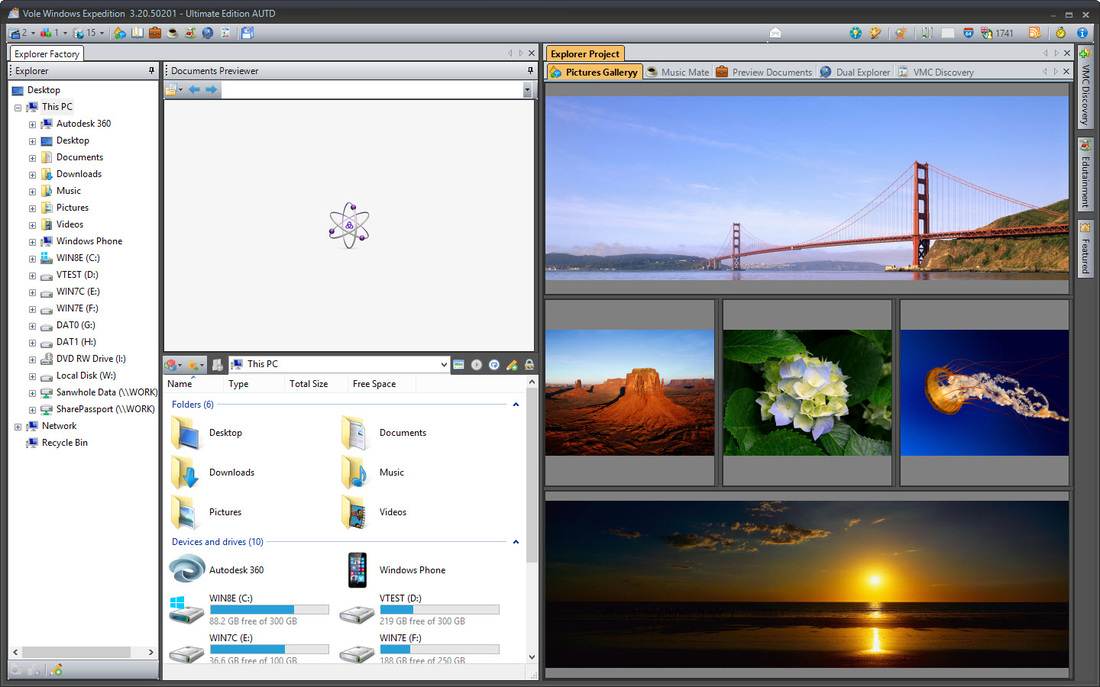Viewport: 1100px width, 687px height.
Task: Click the open book icon in the toolbar
Action: coord(137,33)
